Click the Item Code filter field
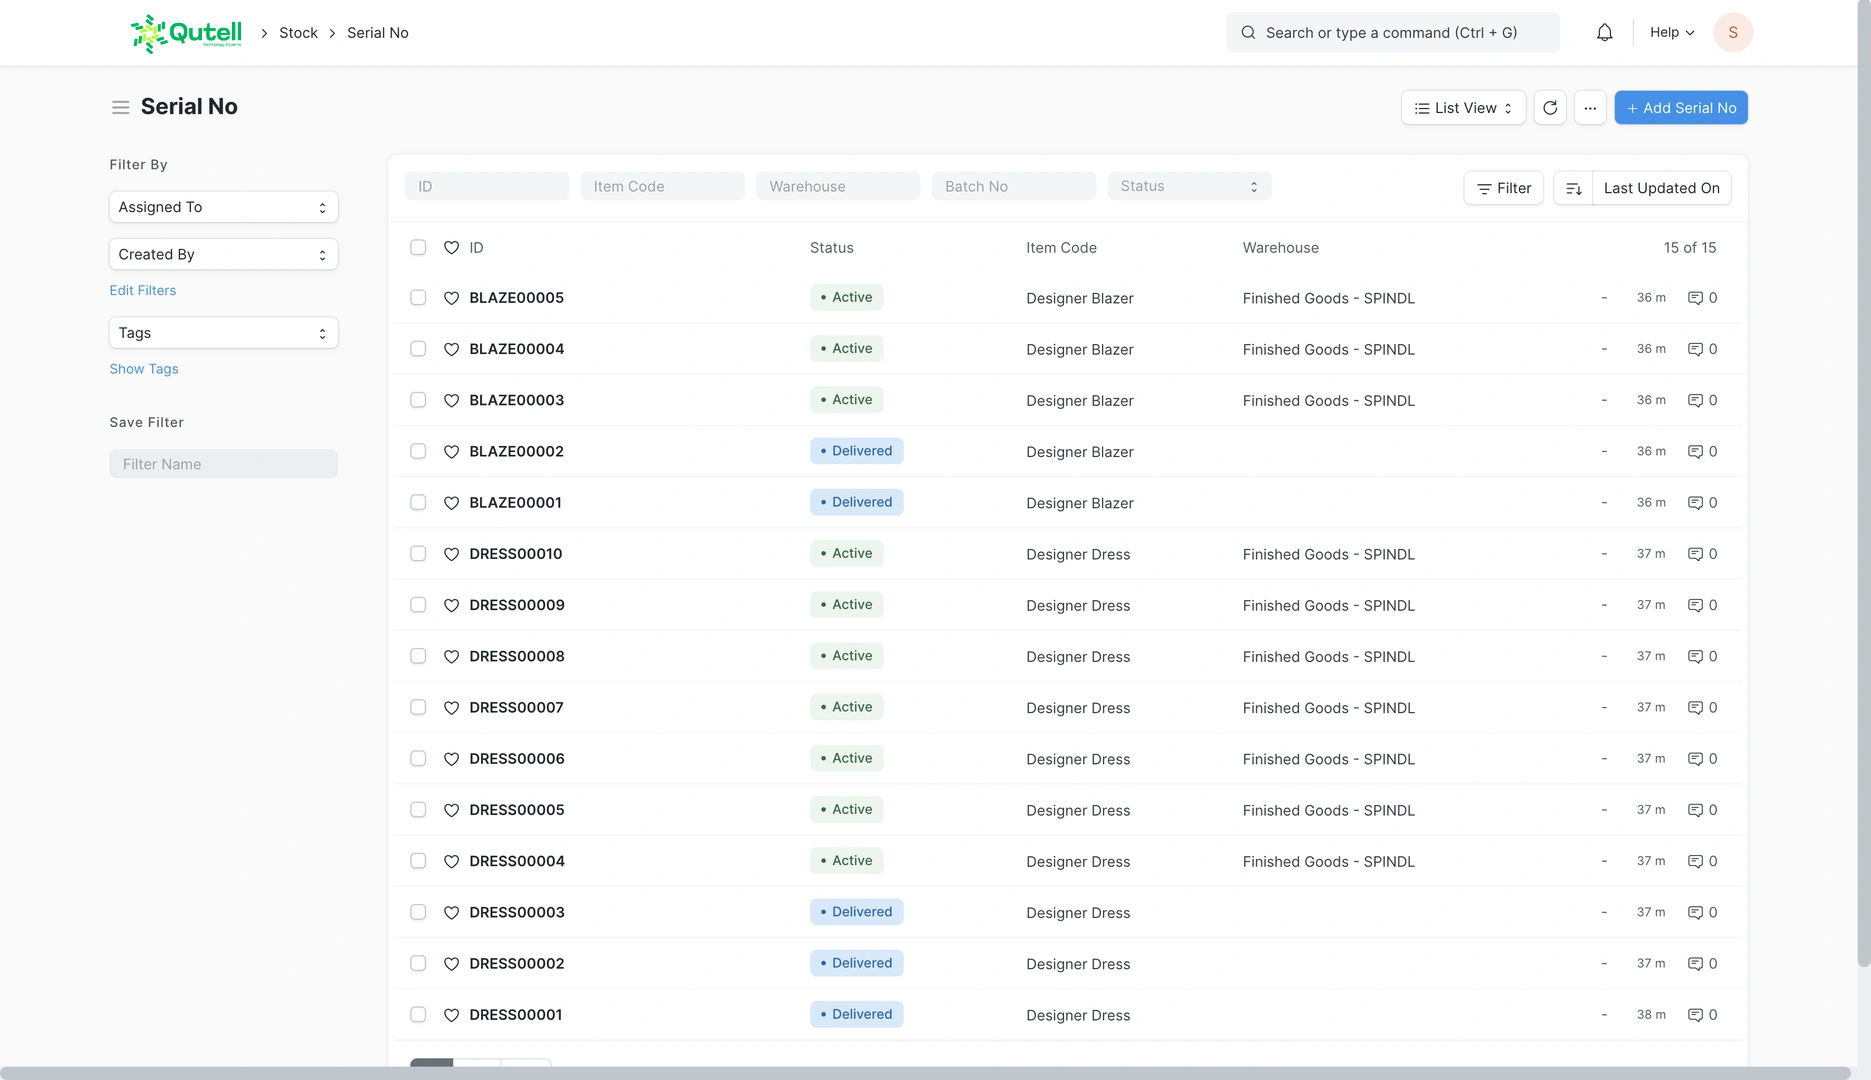This screenshot has width=1871, height=1080. [662, 186]
